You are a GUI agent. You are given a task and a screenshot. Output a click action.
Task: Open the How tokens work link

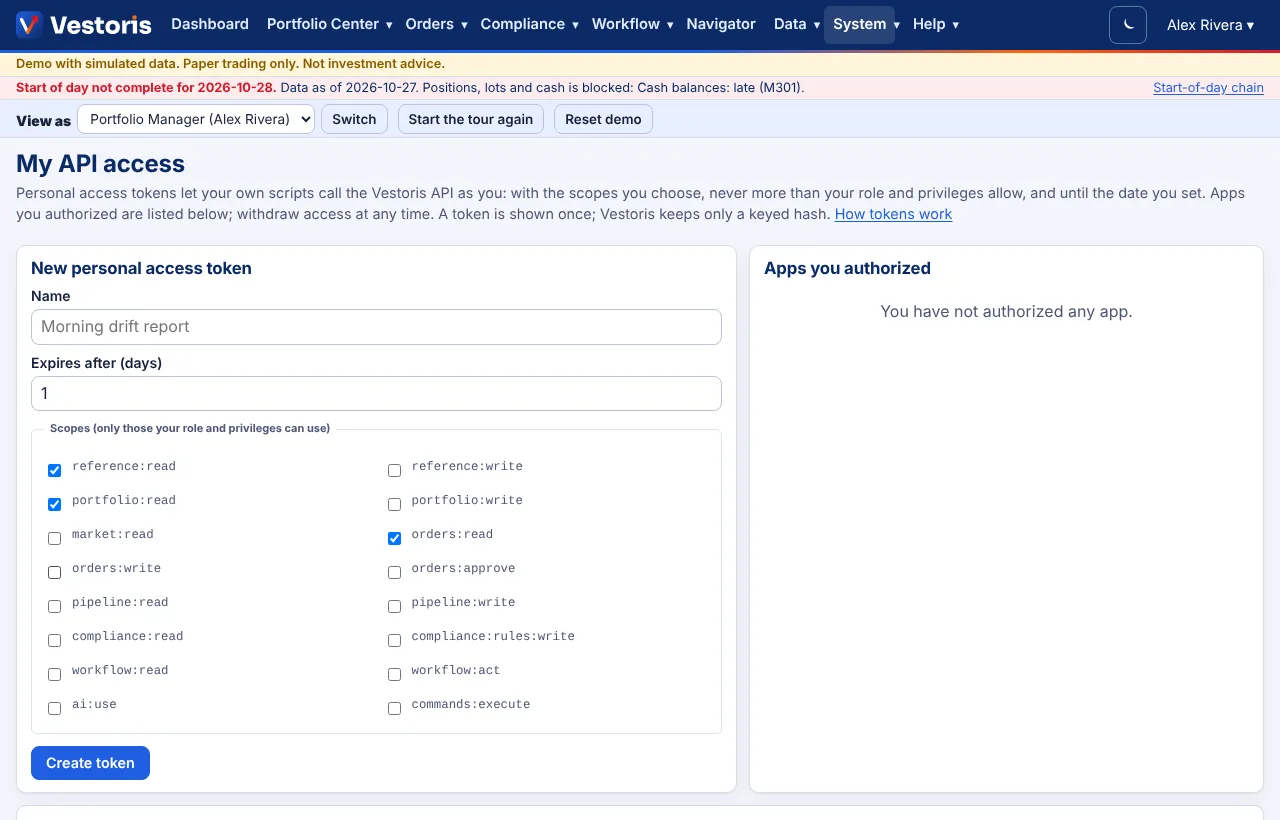(893, 214)
